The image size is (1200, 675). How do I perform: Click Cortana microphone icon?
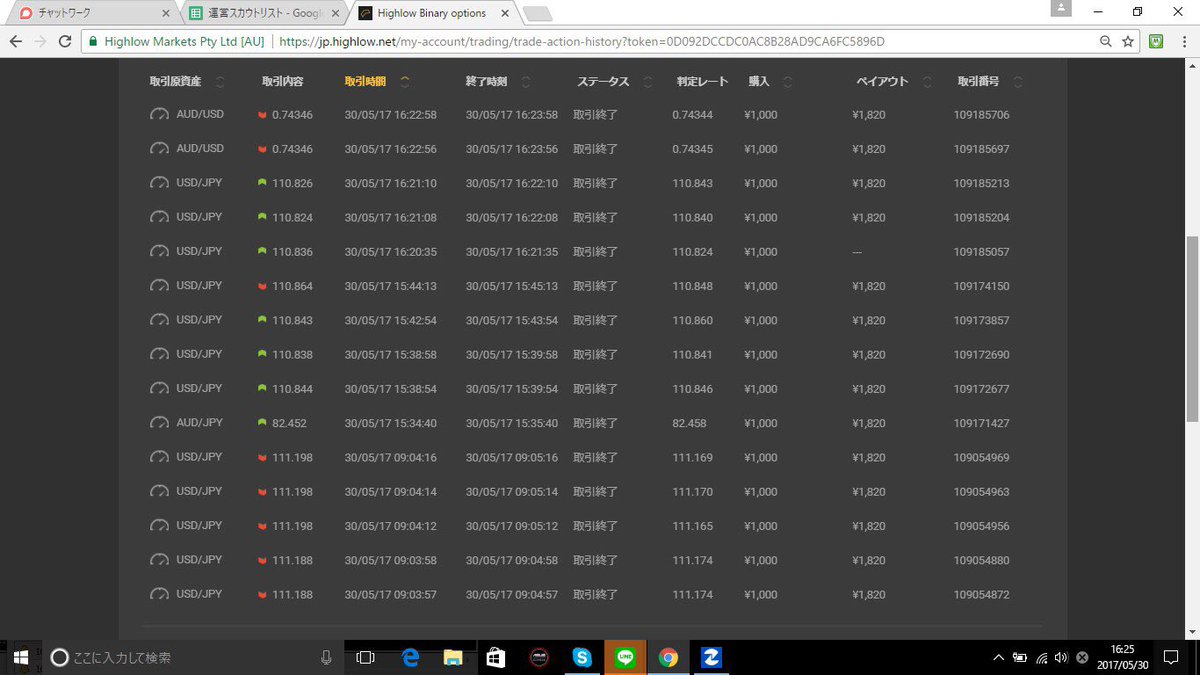click(326, 658)
